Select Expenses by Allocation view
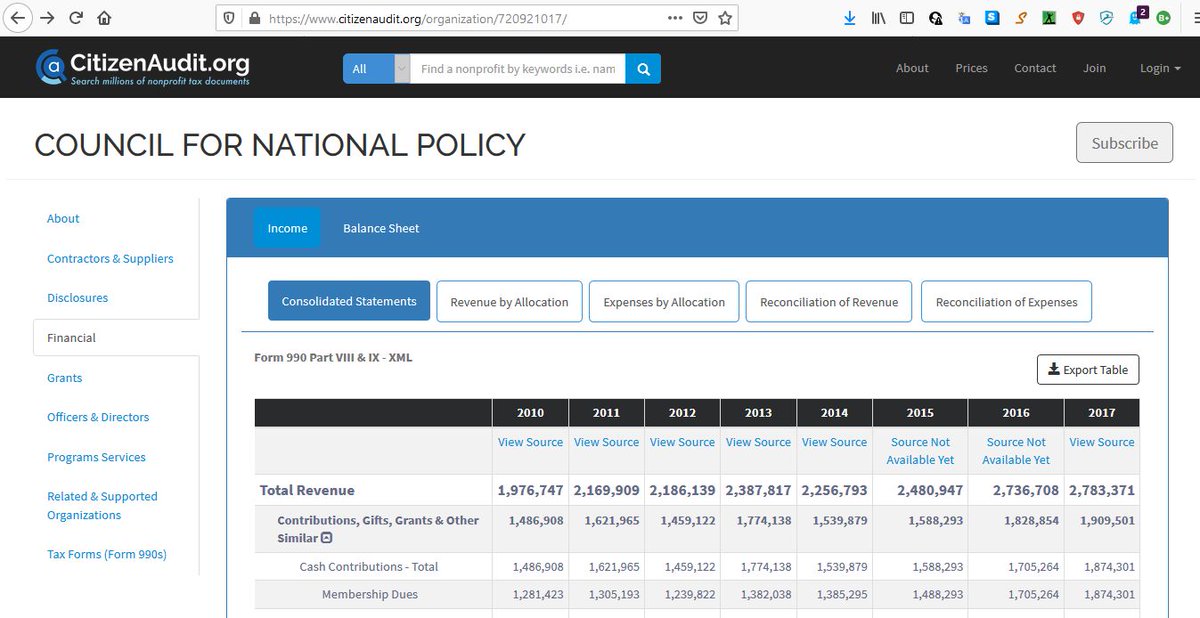The width and height of the screenshot is (1200, 618). [664, 301]
